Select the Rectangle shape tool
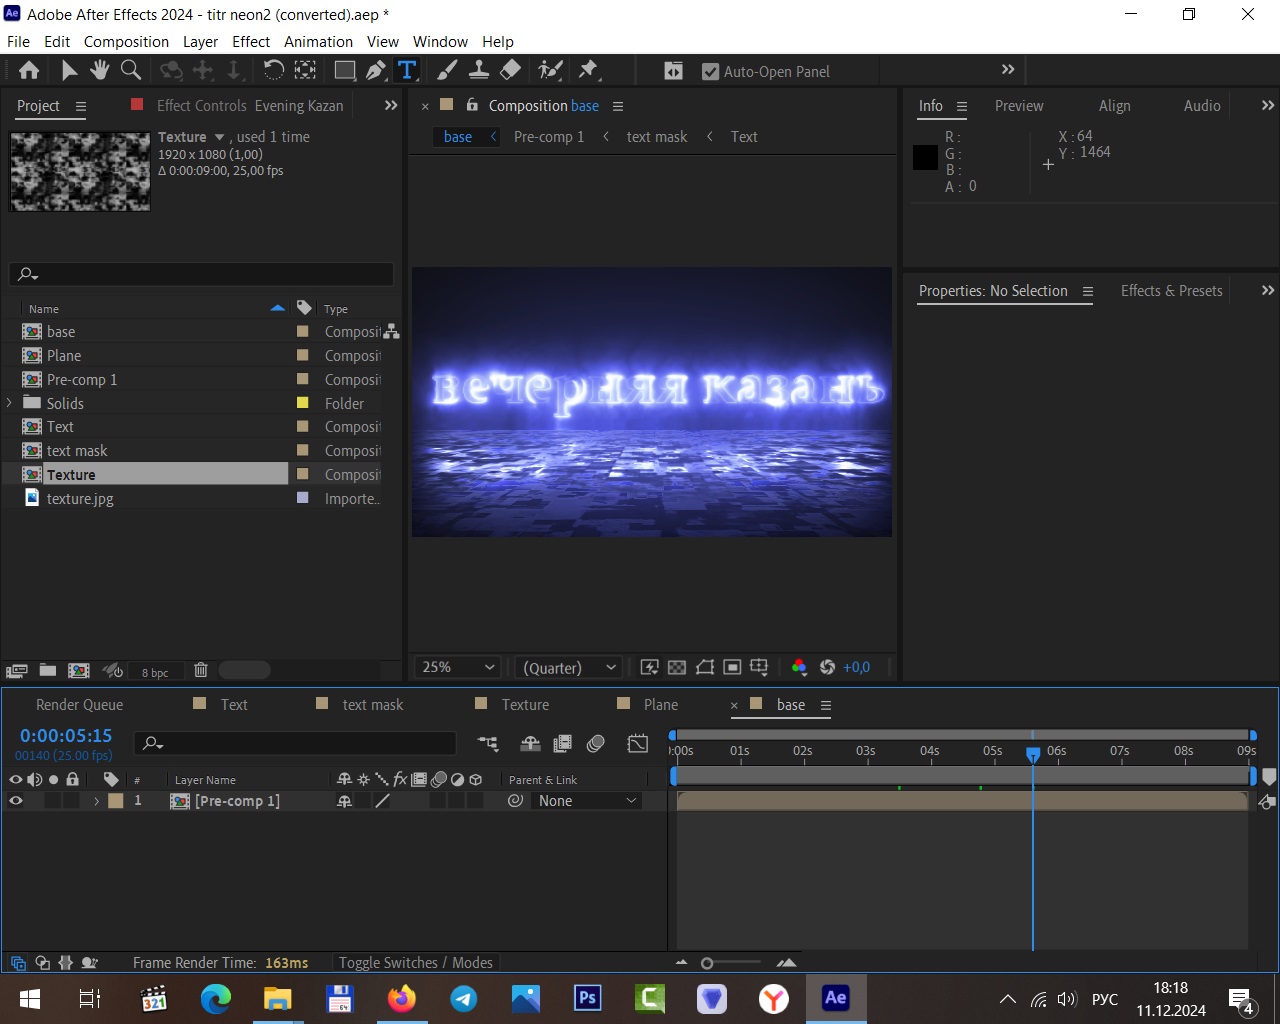Image resolution: width=1280 pixels, height=1024 pixels. (344, 70)
